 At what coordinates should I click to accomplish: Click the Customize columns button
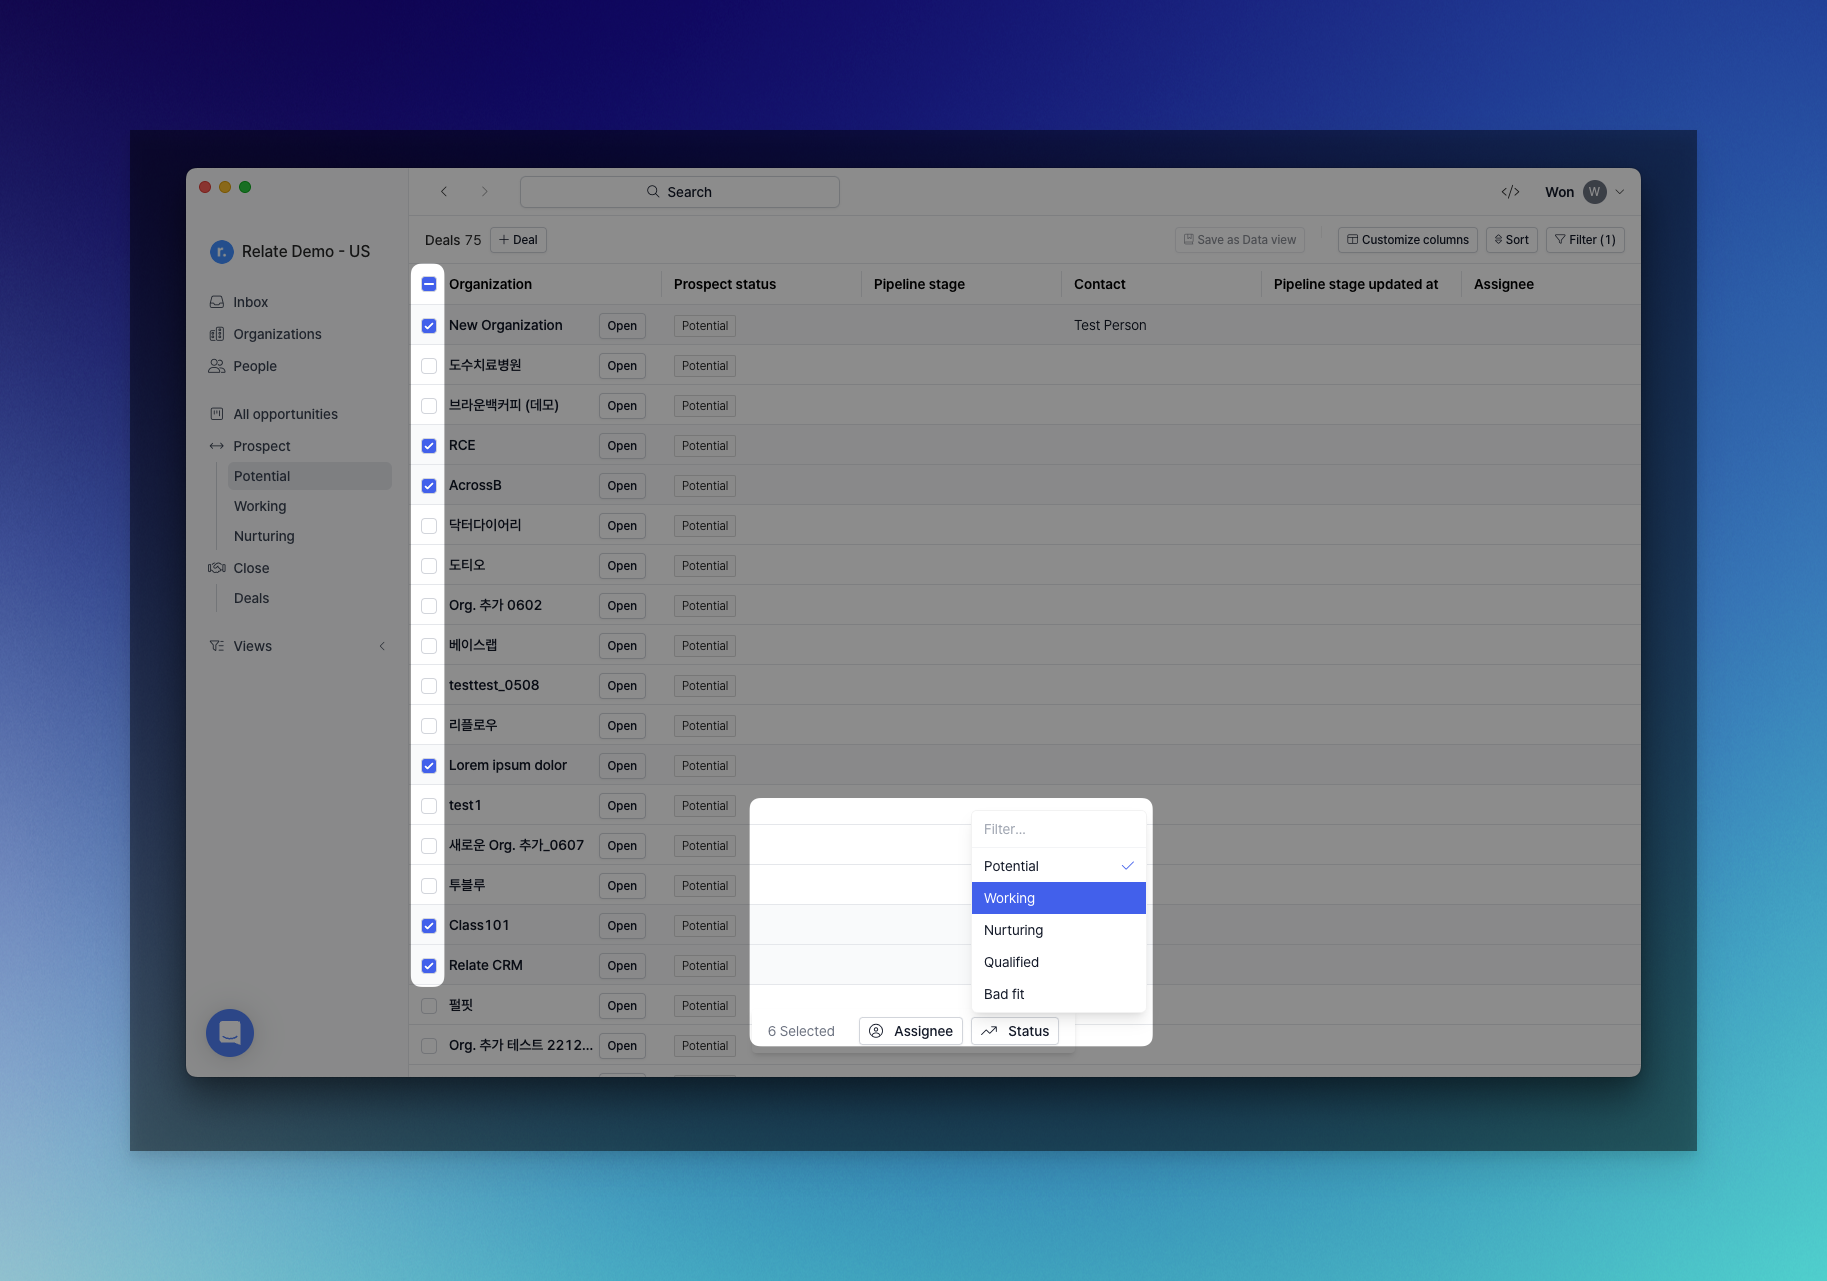point(1407,240)
